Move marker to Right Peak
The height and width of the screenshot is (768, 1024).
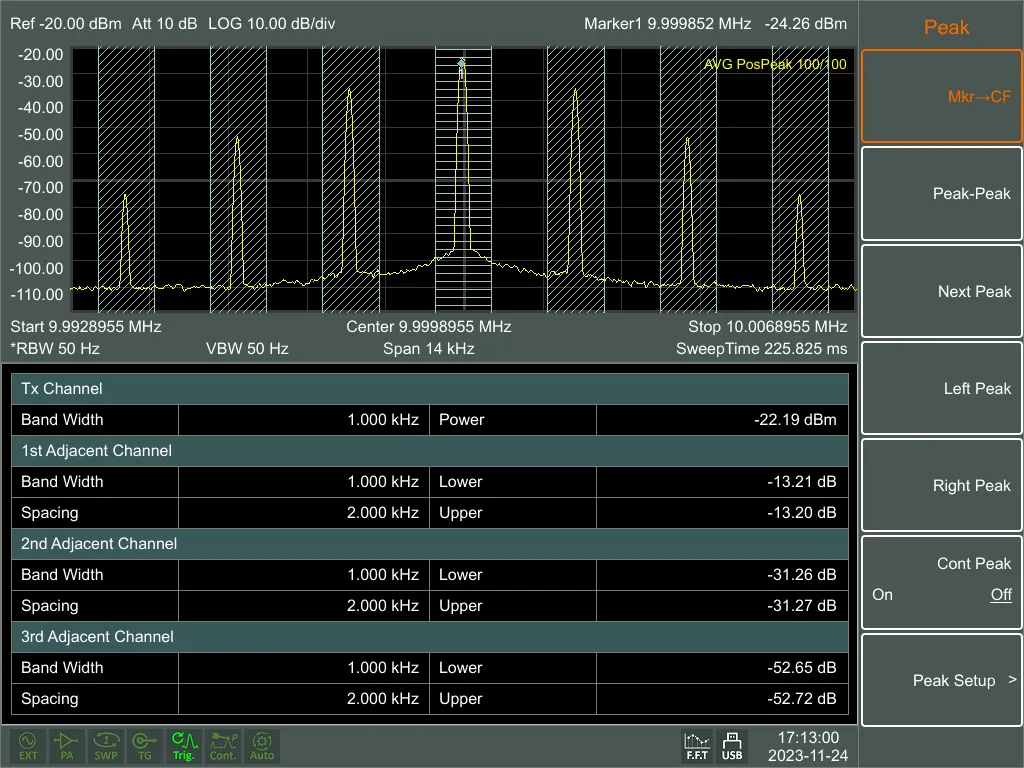click(942, 485)
